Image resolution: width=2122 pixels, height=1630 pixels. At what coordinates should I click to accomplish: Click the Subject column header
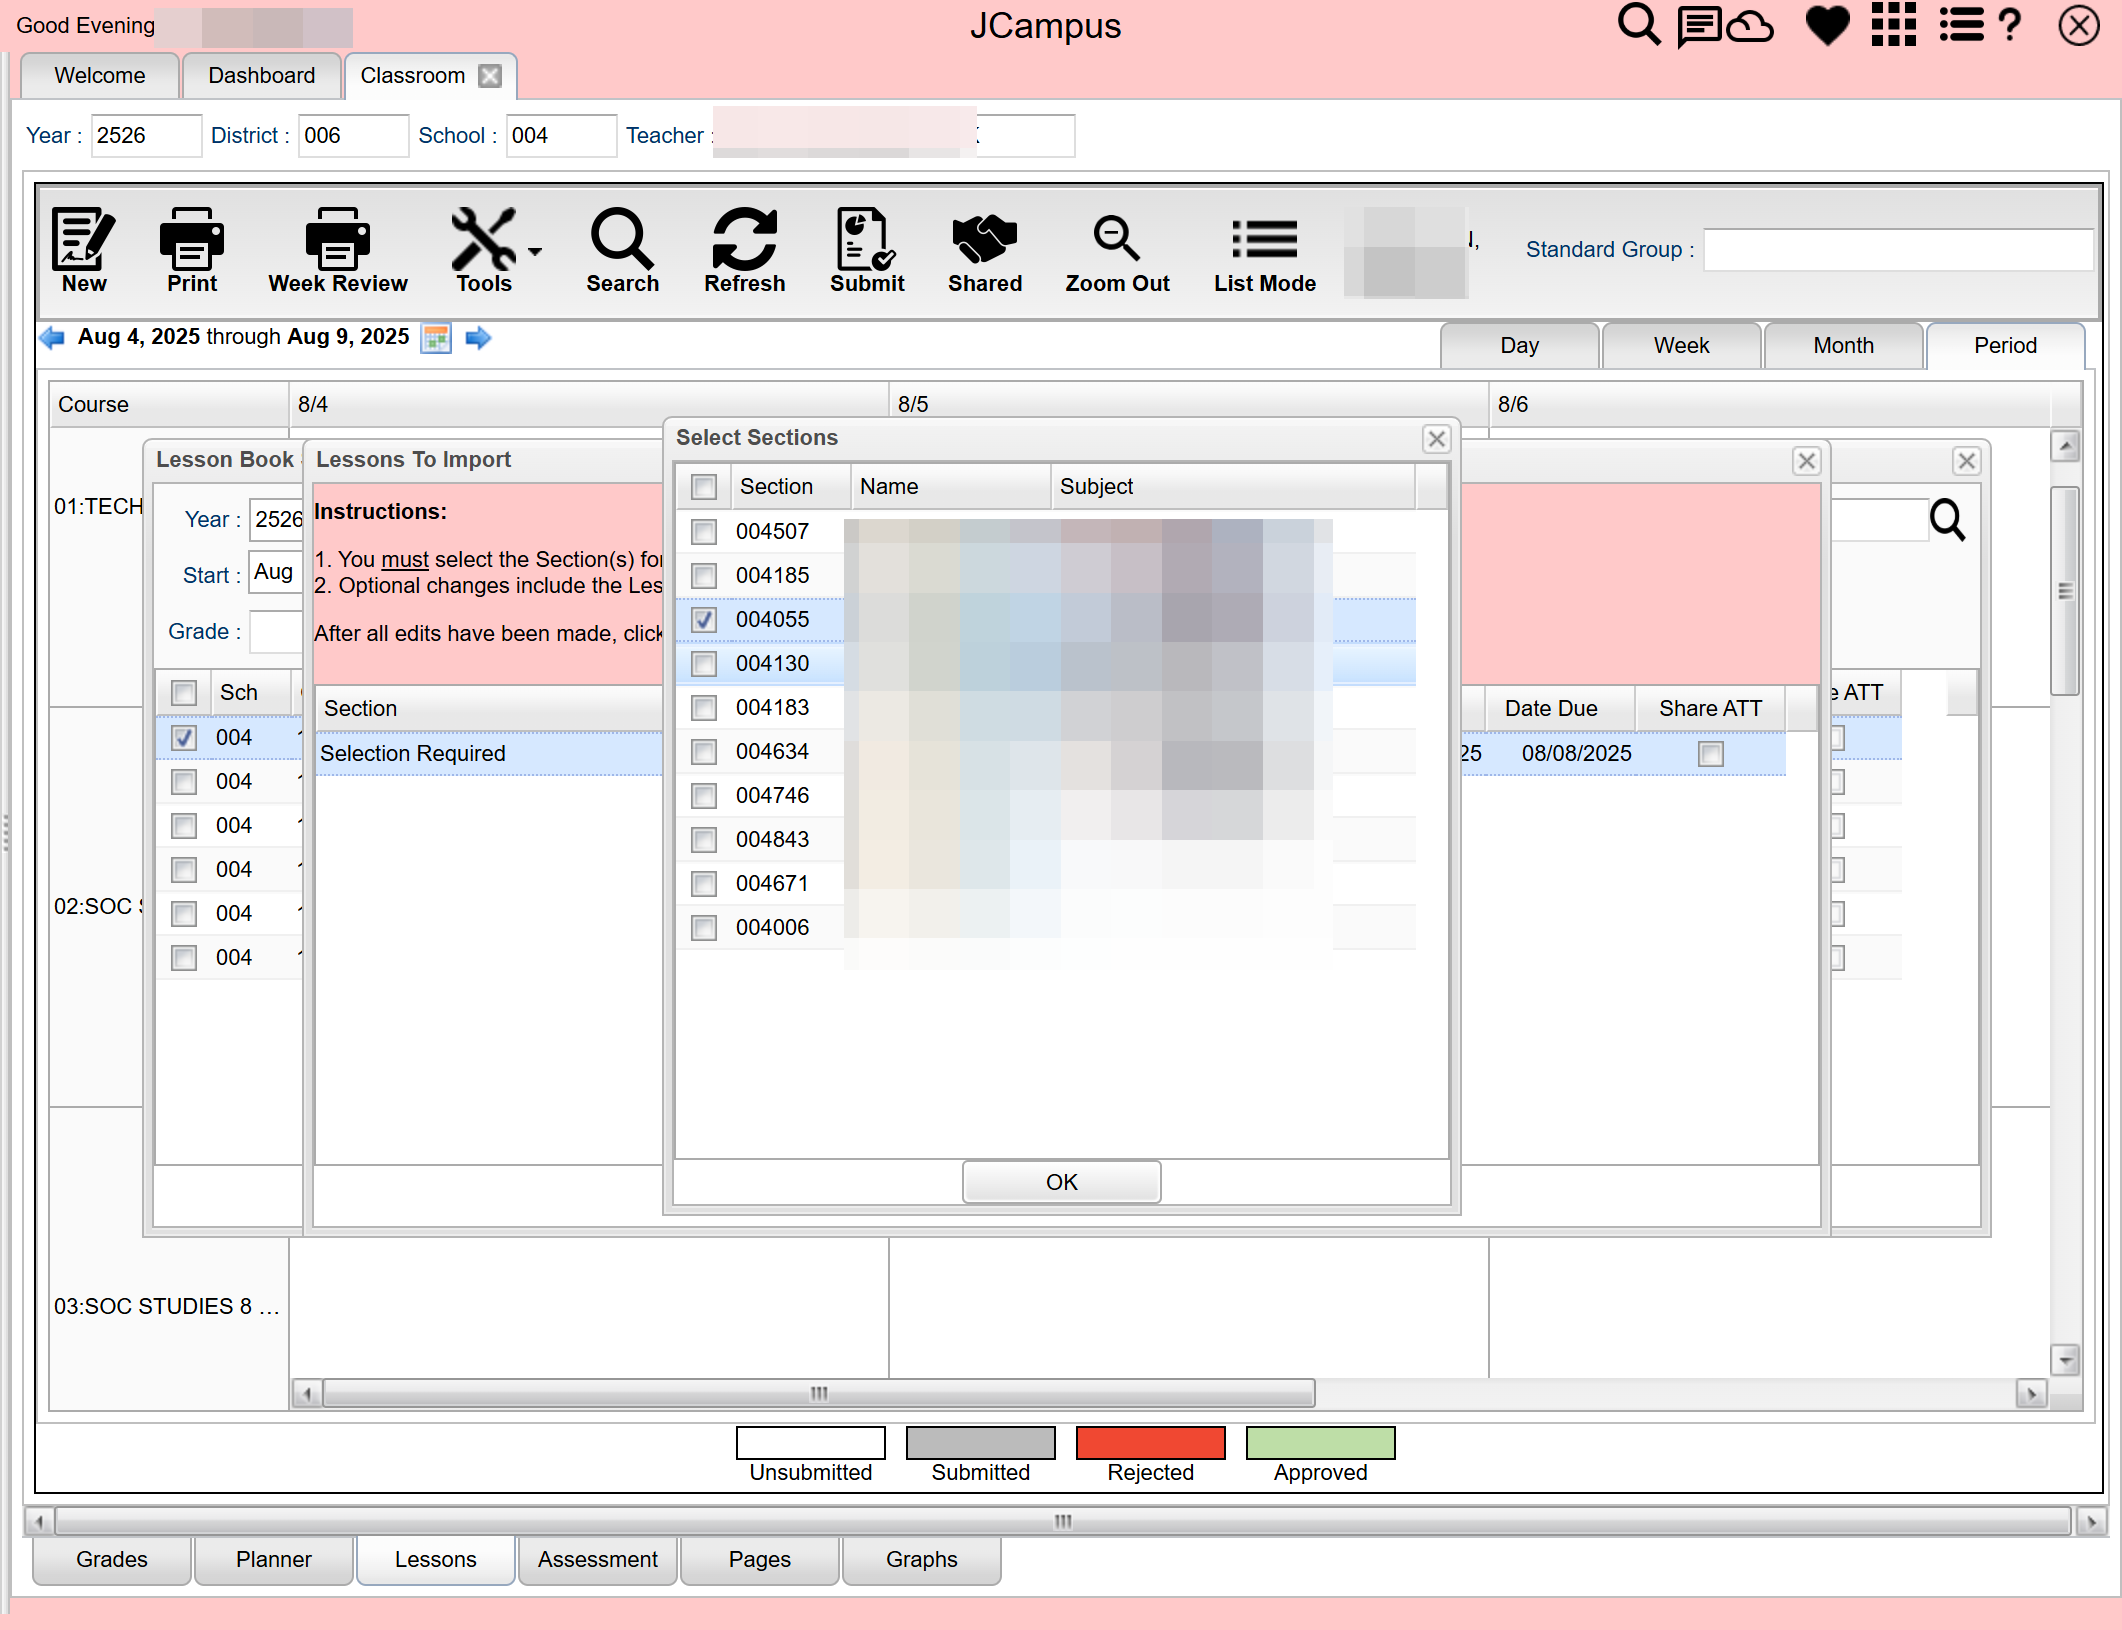pos(1233,487)
